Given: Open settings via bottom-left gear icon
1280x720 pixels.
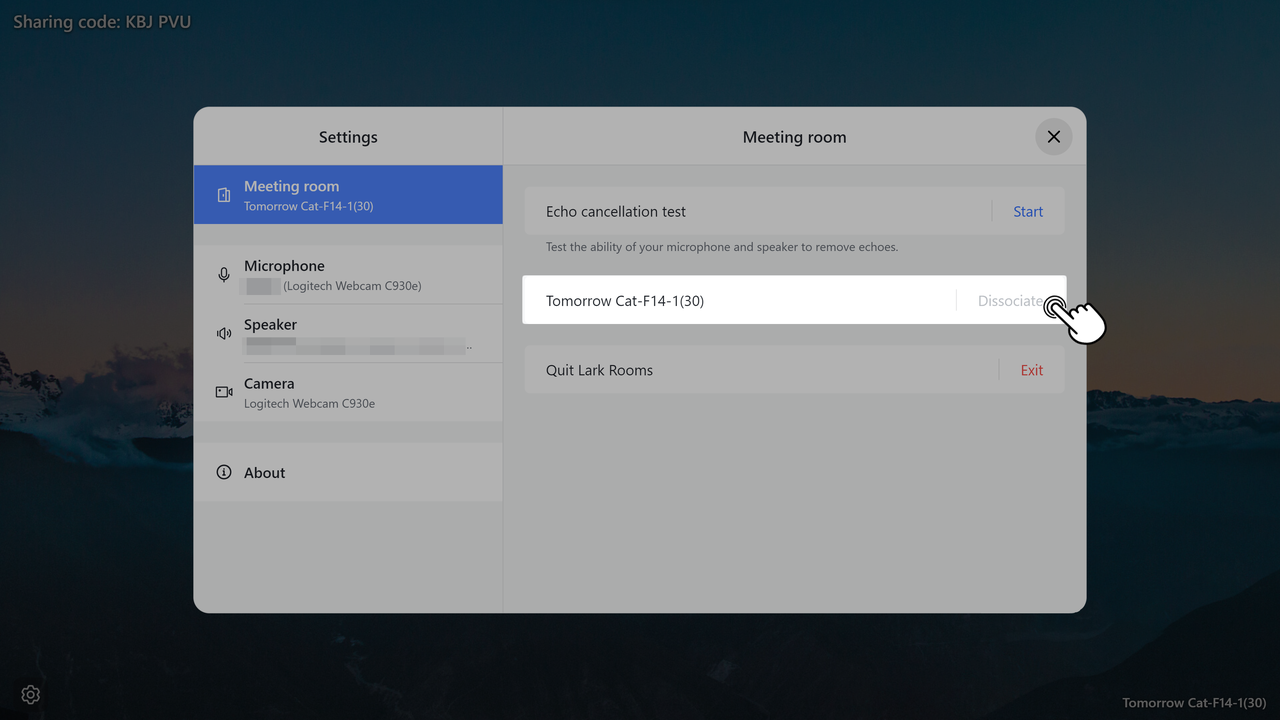Looking at the screenshot, I should [30, 694].
